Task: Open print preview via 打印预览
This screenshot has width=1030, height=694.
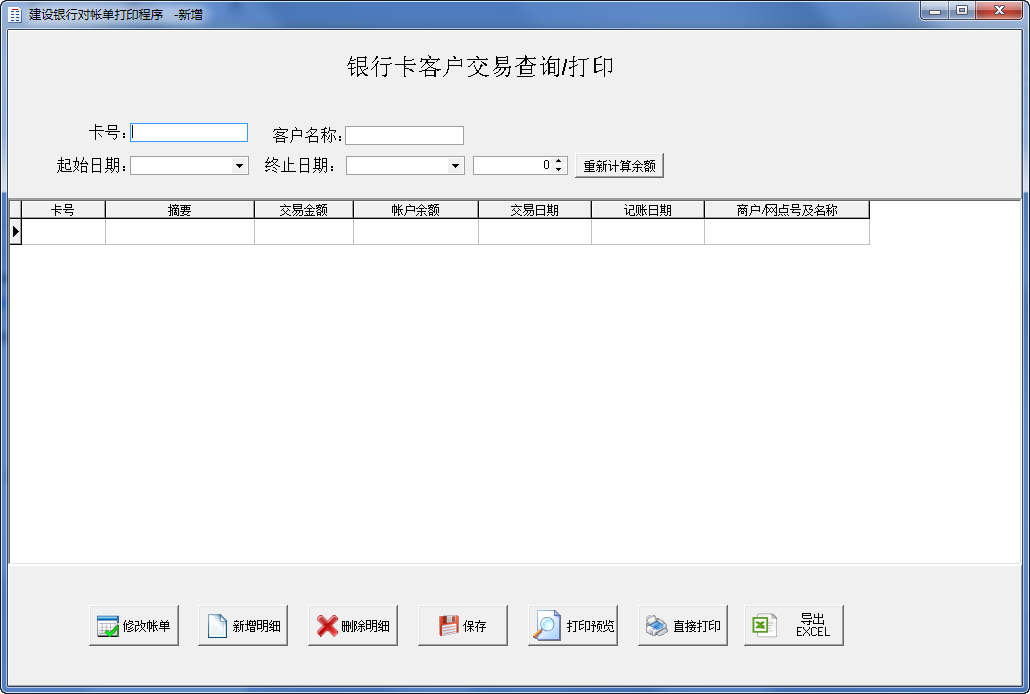Action: pyautogui.click(x=573, y=626)
